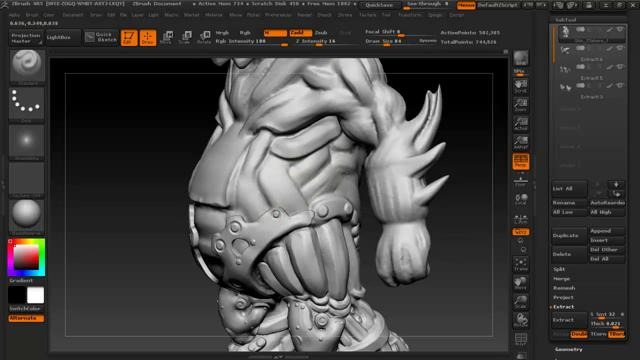640x360 pixels.
Task: Select the Rotate transform tool in top shelf
Action: pyautogui.click(x=204, y=38)
